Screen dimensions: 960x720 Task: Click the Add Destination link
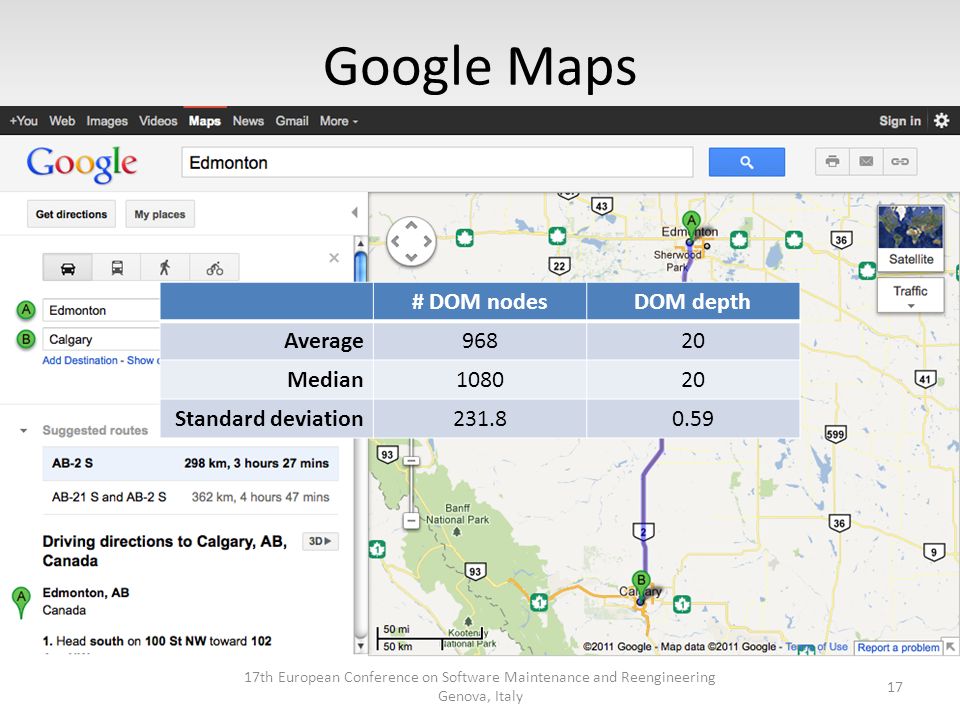click(80, 361)
